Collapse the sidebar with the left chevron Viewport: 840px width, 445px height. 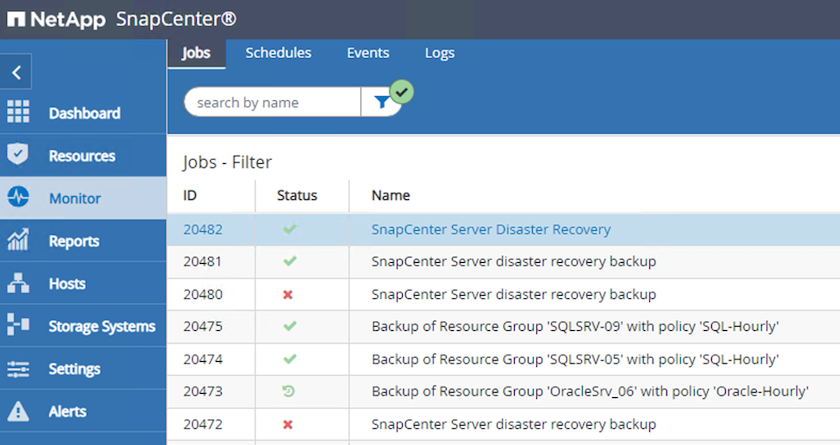coord(16,72)
